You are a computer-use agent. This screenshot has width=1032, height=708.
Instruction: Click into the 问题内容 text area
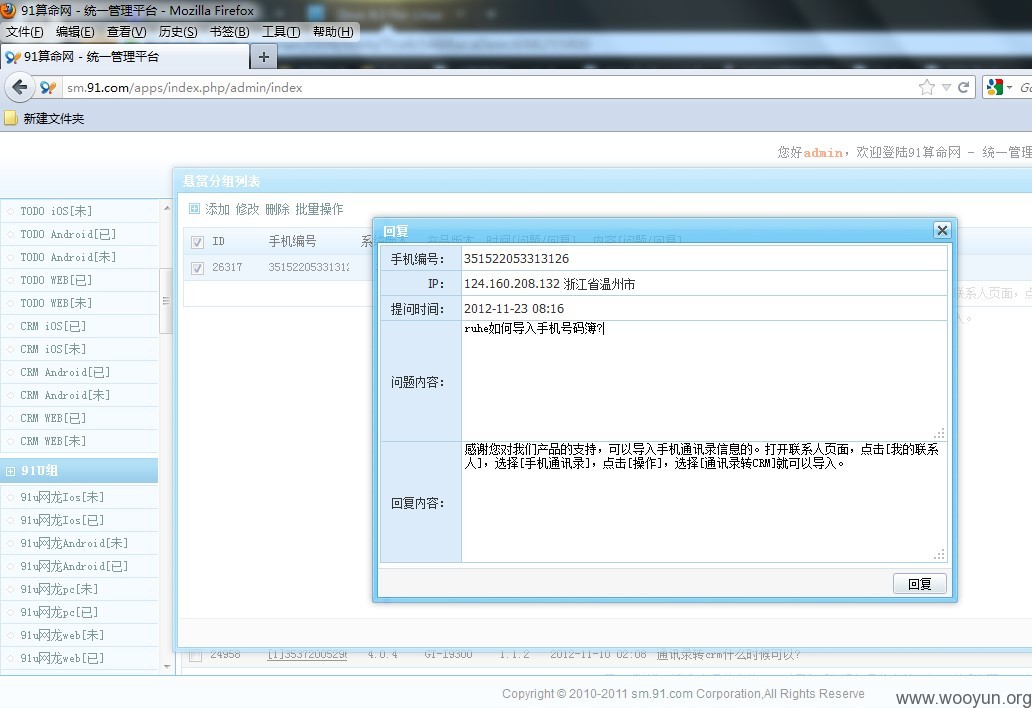pyautogui.click(x=704, y=381)
